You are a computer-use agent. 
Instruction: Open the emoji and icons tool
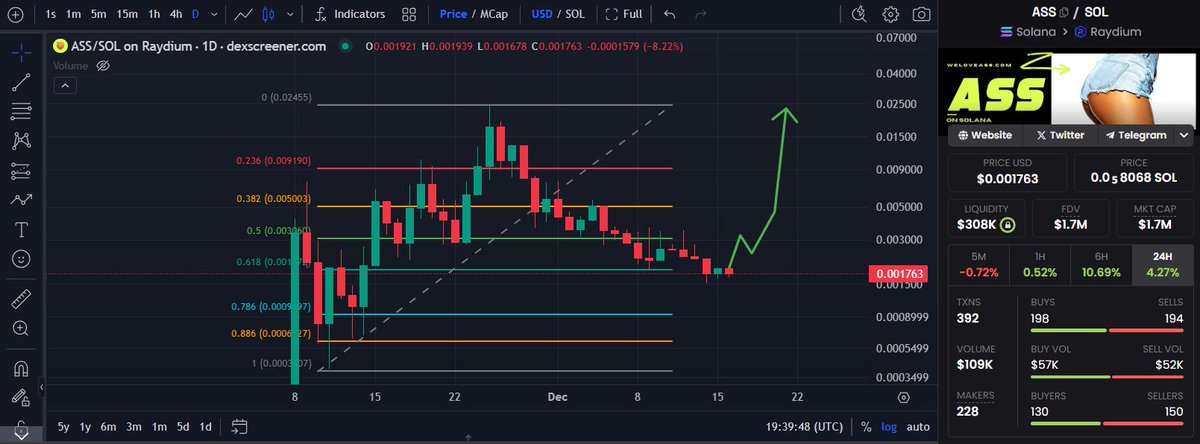pyautogui.click(x=21, y=260)
